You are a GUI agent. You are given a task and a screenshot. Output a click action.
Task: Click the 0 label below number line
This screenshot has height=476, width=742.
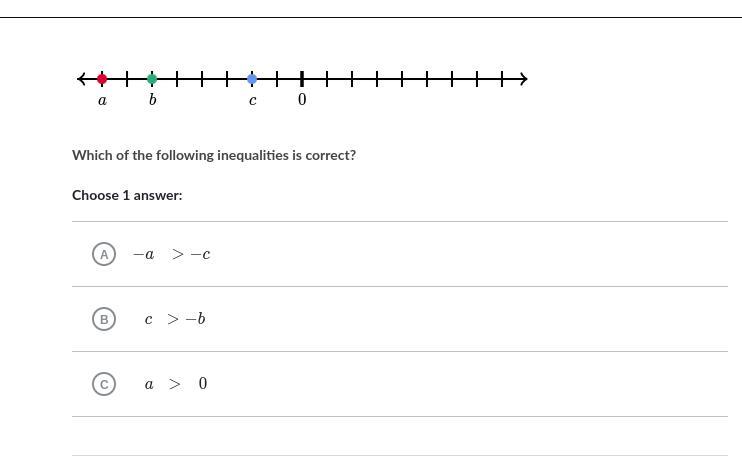click(x=302, y=99)
